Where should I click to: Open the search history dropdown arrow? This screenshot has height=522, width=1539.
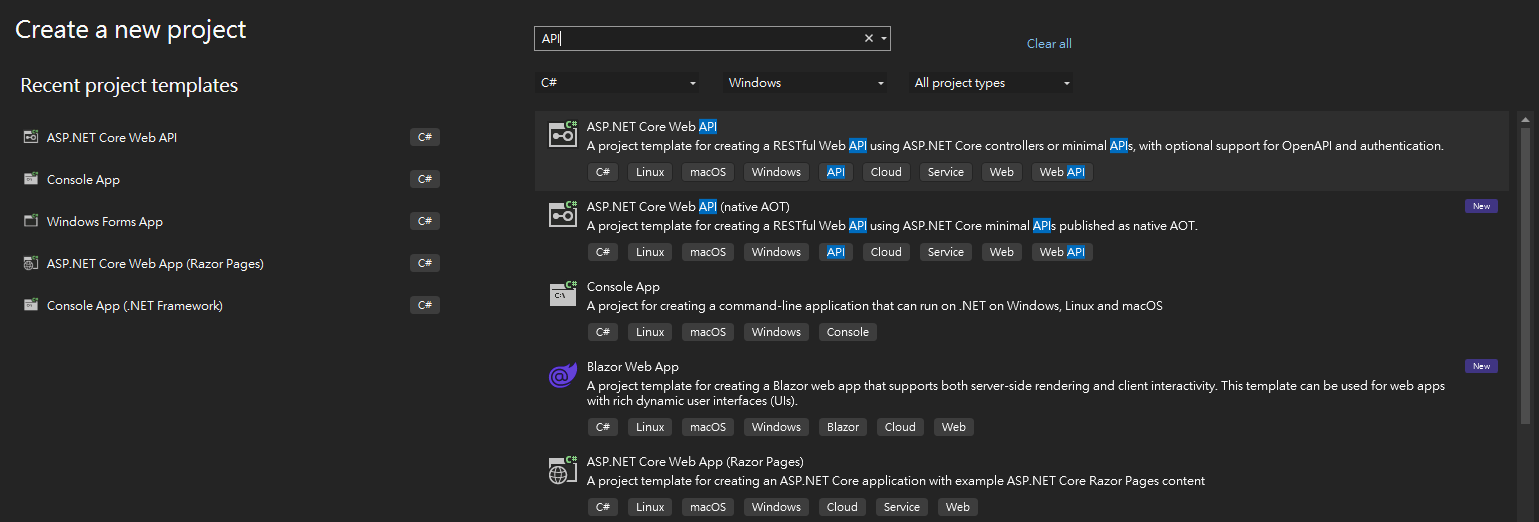(x=884, y=39)
